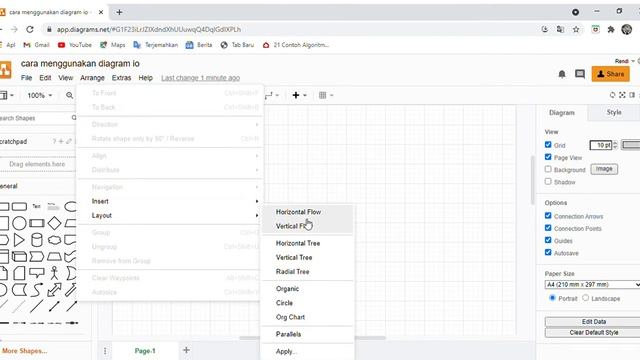
Task: Select the trapezoid shape in General
Action: (x=54, y=256)
